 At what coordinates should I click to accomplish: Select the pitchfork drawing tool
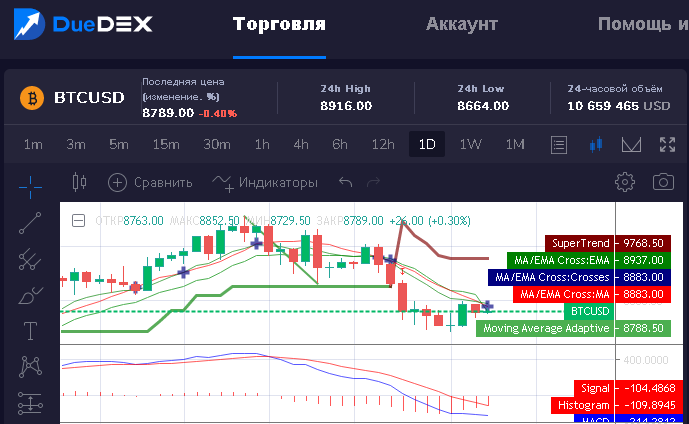pyautogui.click(x=30, y=259)
